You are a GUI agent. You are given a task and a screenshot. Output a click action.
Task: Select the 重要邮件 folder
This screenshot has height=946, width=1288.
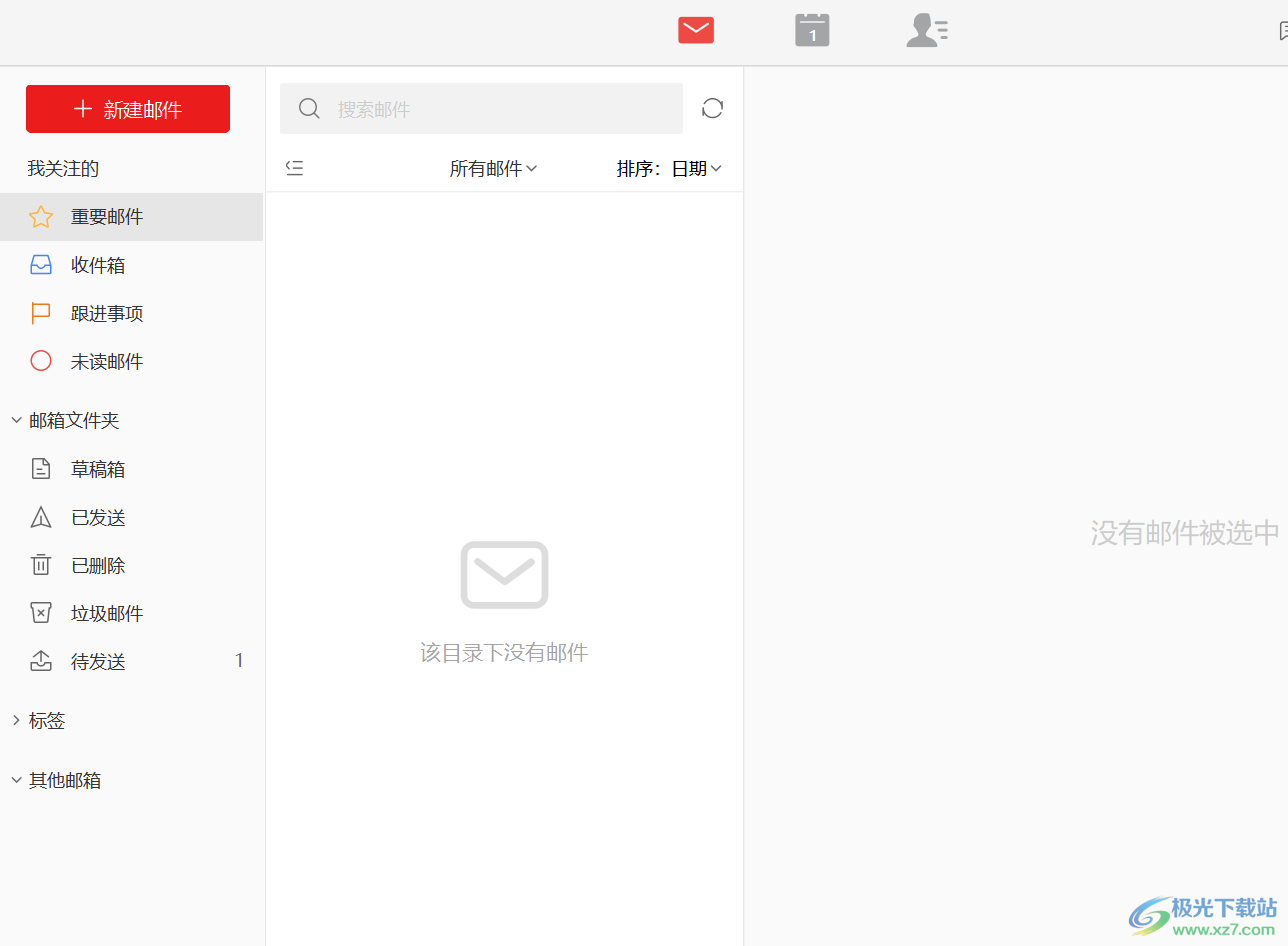pyautogui.click(x=131, y=217)
